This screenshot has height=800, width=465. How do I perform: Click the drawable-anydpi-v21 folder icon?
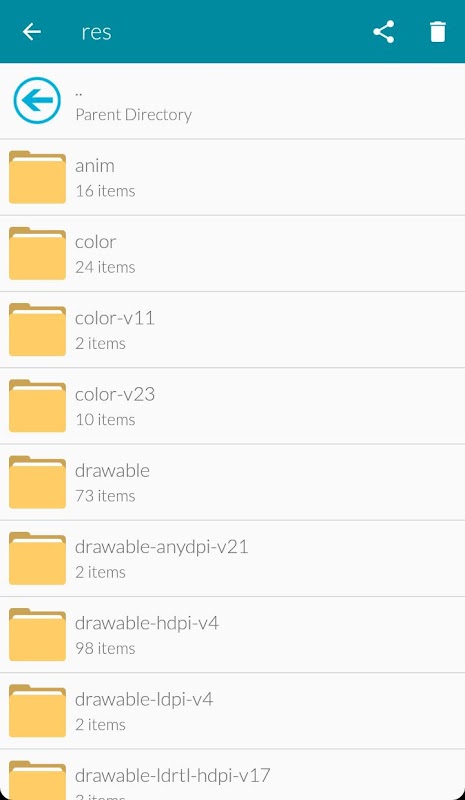[x=37, y=558]
